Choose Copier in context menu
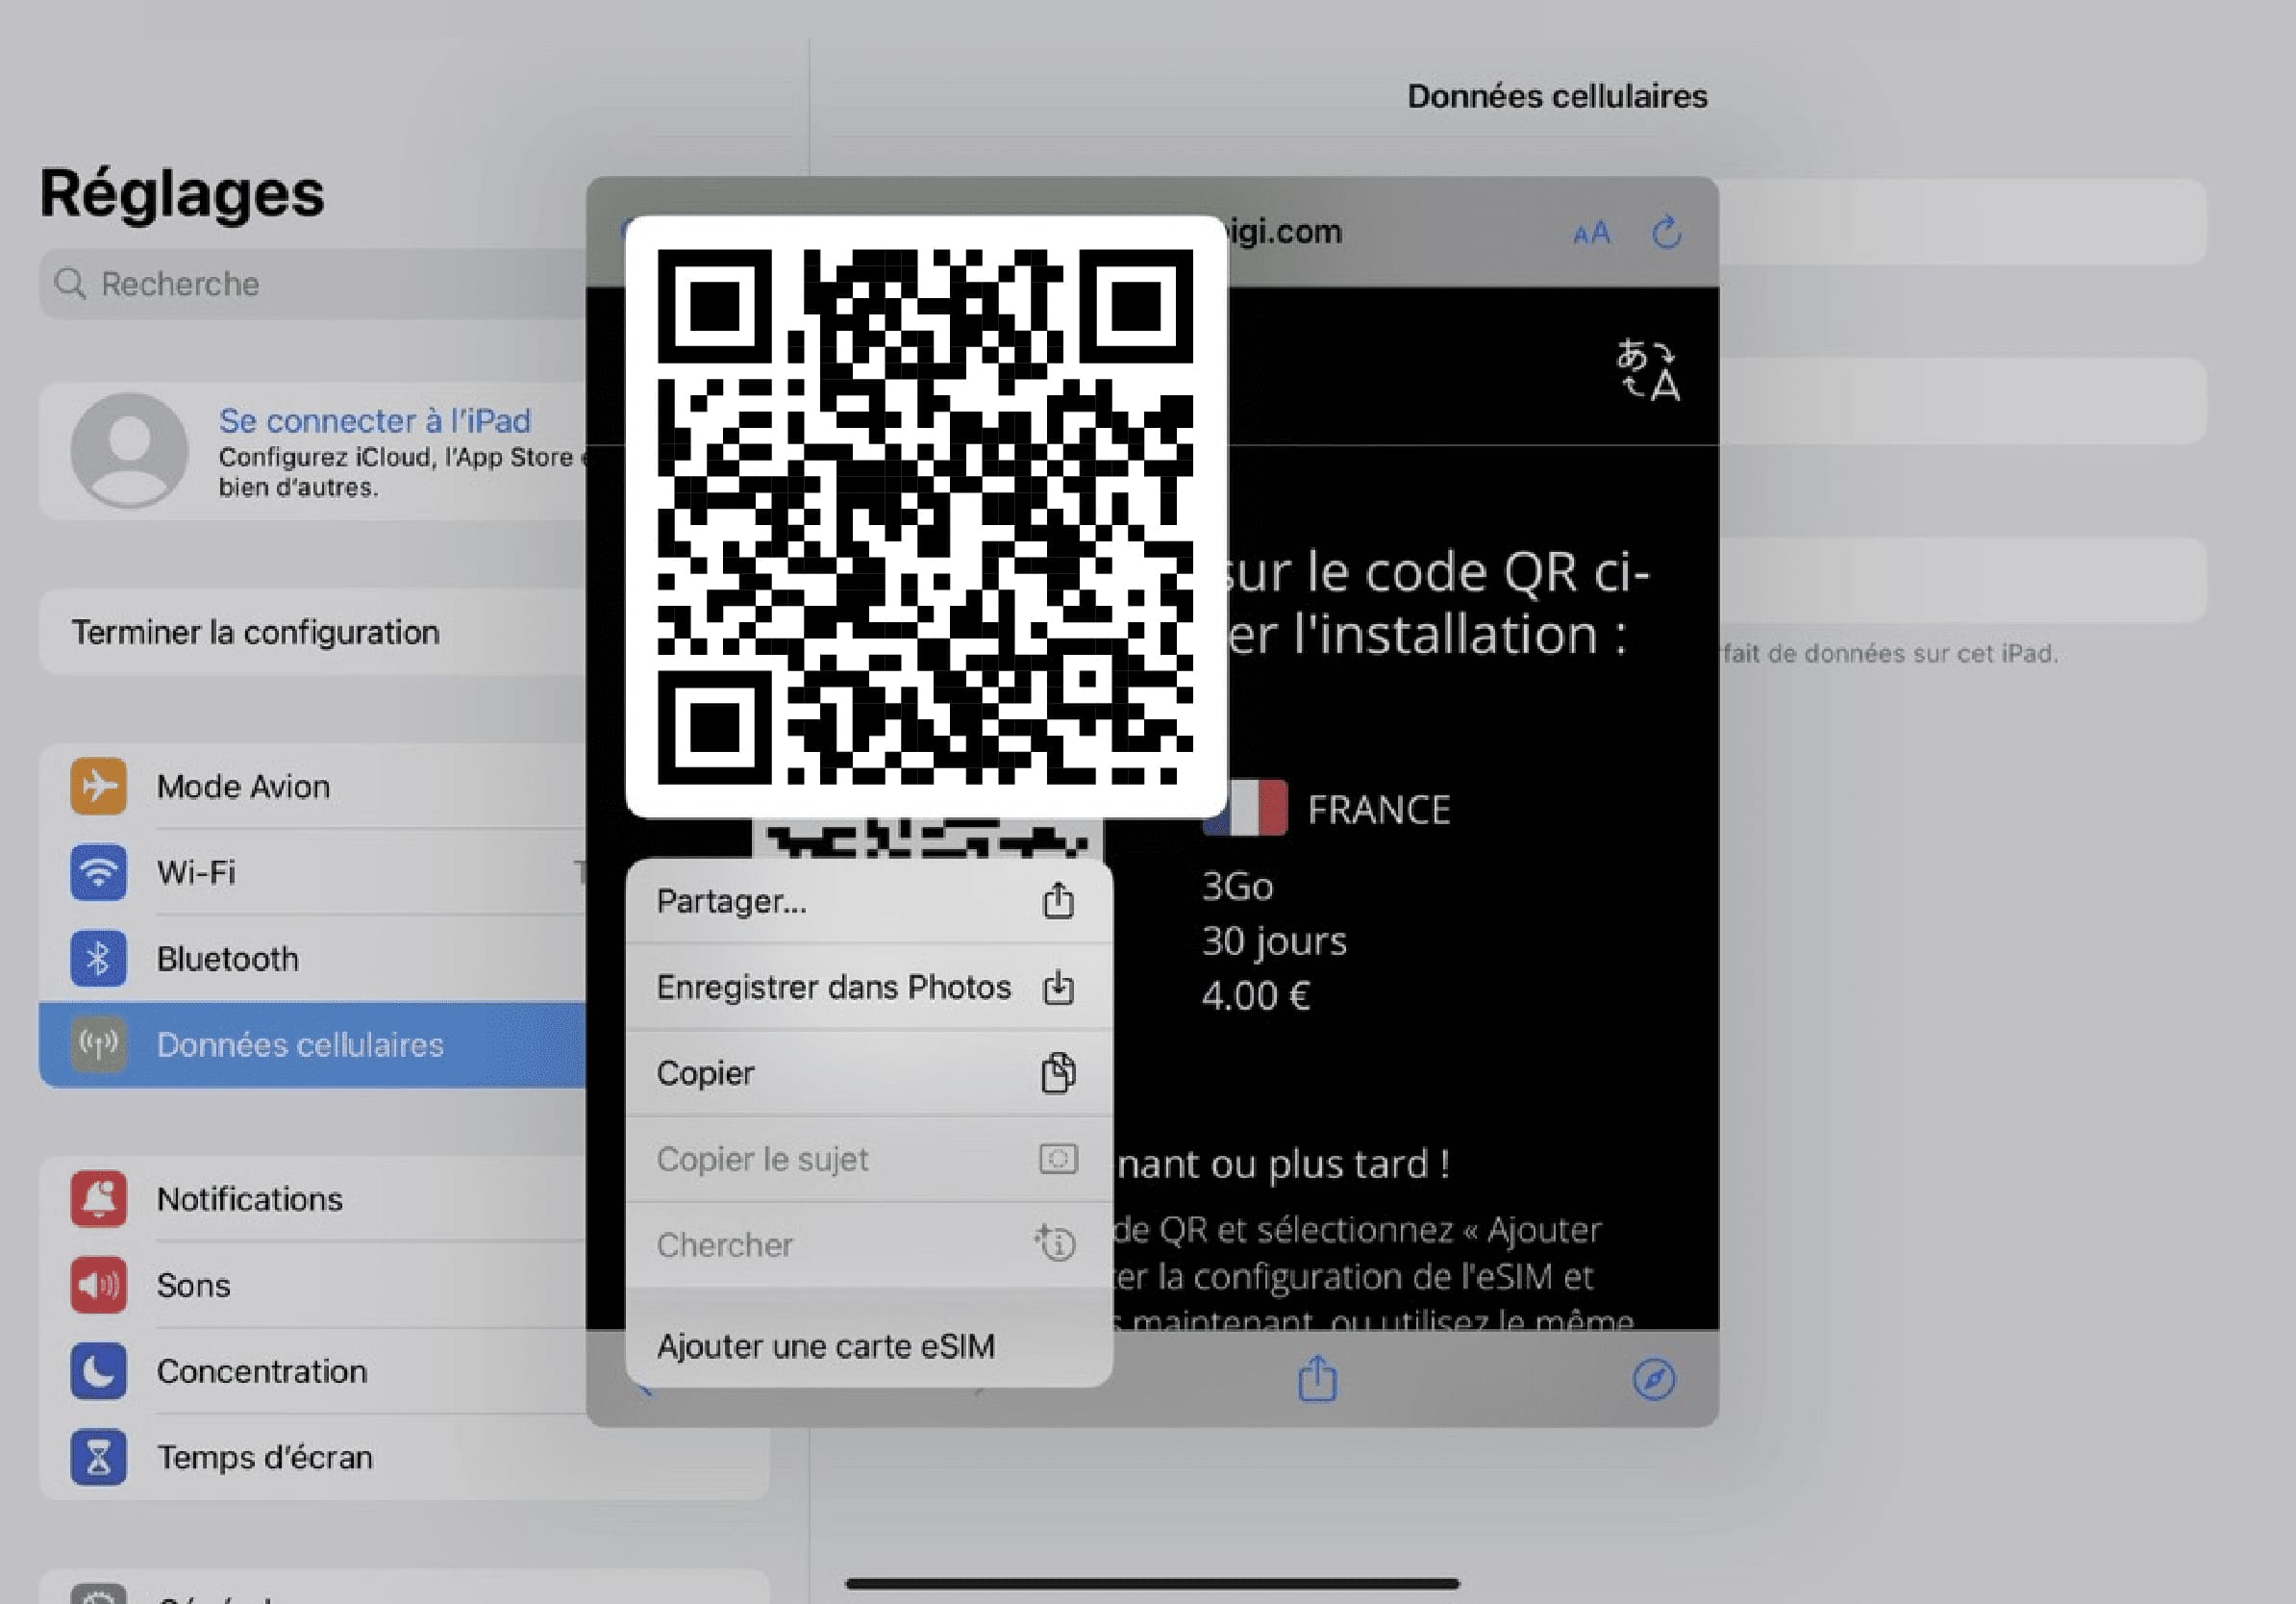This screenshot has height=1604, width=2296. pos(868,1073)
